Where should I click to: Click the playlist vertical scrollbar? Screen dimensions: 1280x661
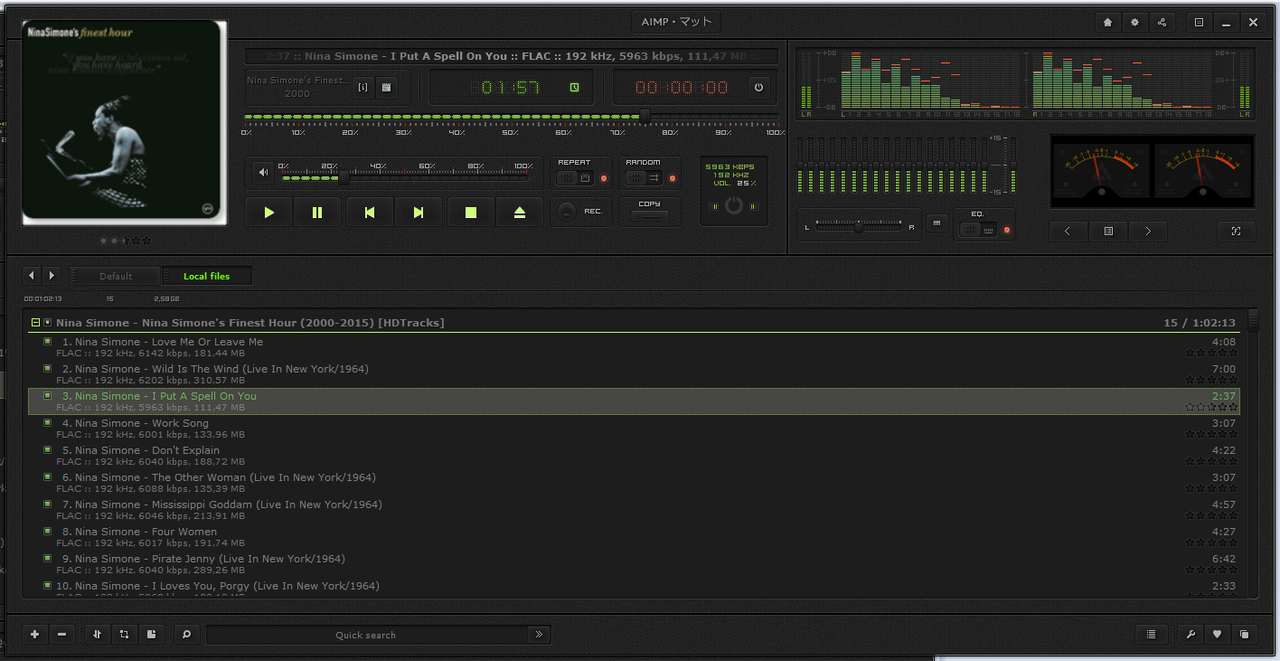pos(1253,455)
